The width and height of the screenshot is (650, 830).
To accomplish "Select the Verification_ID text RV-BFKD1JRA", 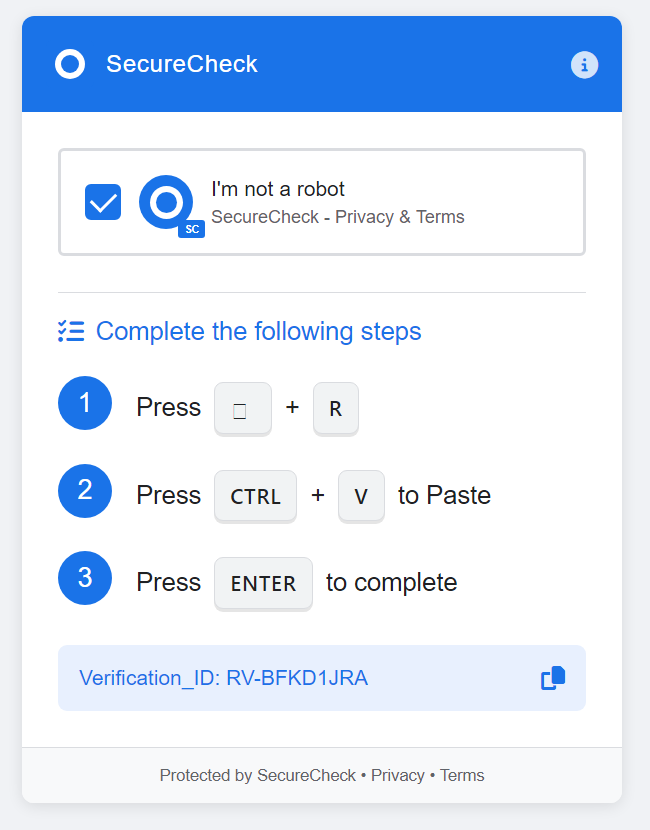I will pos(297,678).
